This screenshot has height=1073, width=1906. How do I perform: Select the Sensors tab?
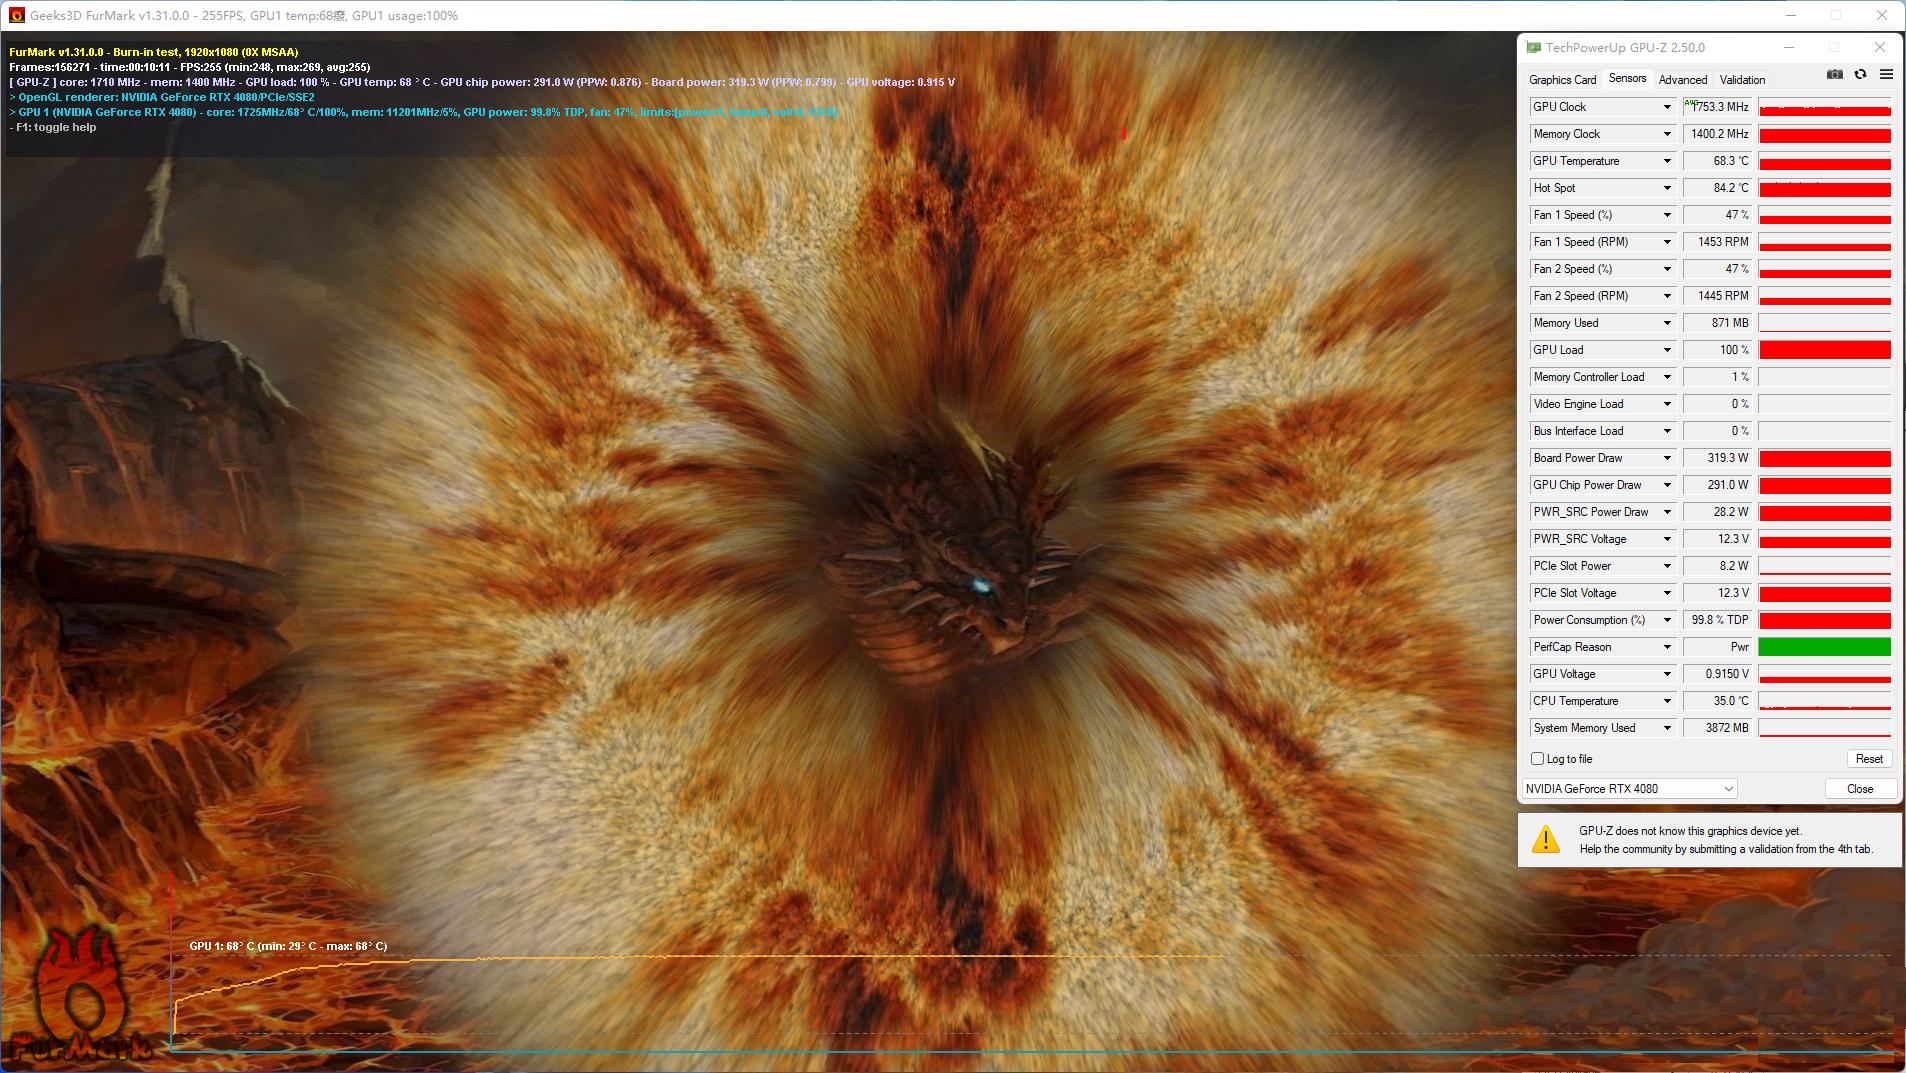point(1627,78)
